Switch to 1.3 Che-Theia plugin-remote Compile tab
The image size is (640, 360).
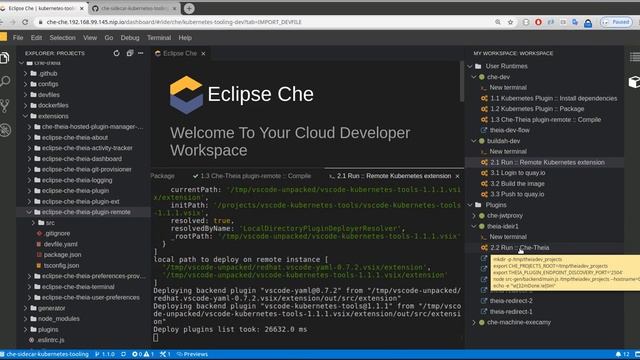coord(252,176)
